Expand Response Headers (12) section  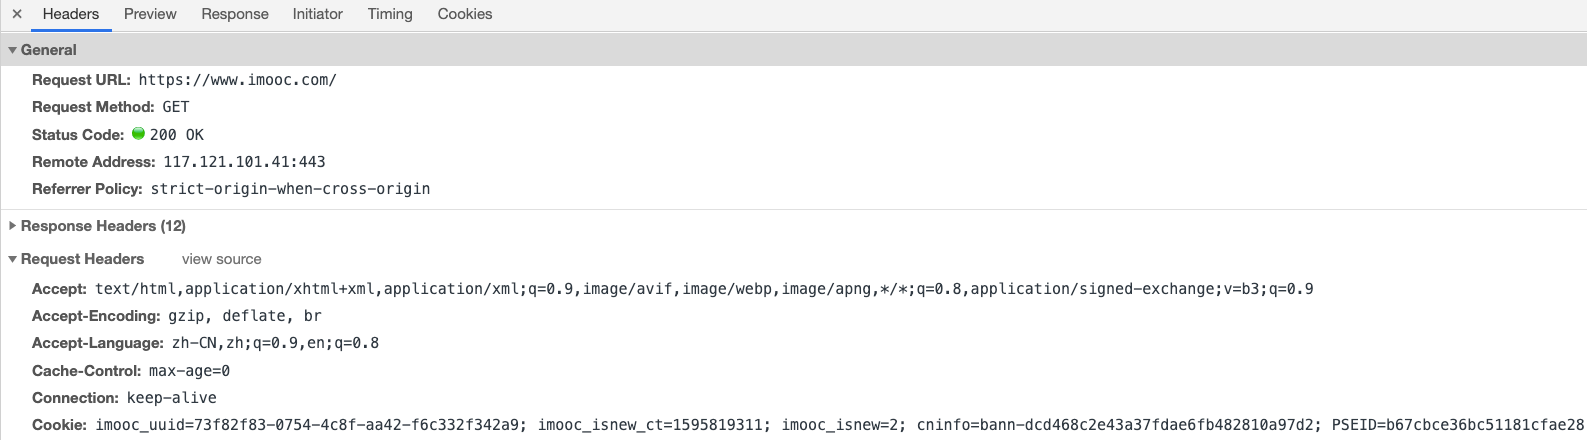click(12, 226)
